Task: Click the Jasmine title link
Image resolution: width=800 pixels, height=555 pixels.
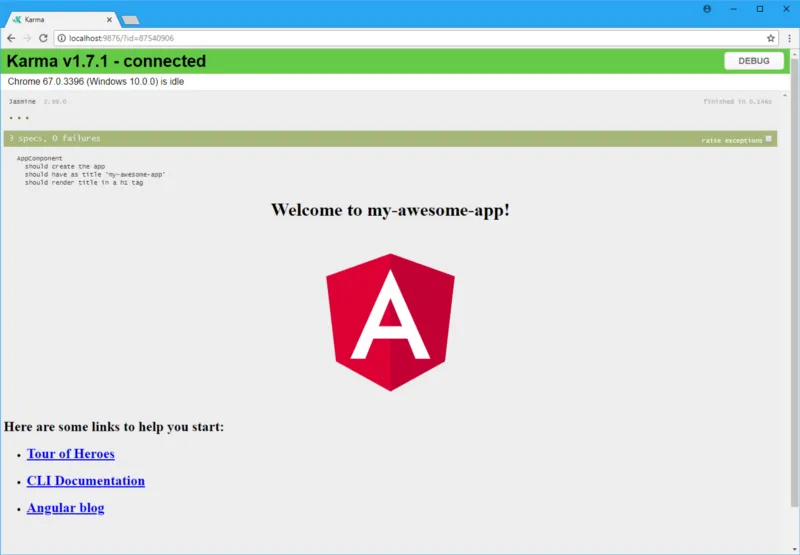Action: [x=22, y=102]
